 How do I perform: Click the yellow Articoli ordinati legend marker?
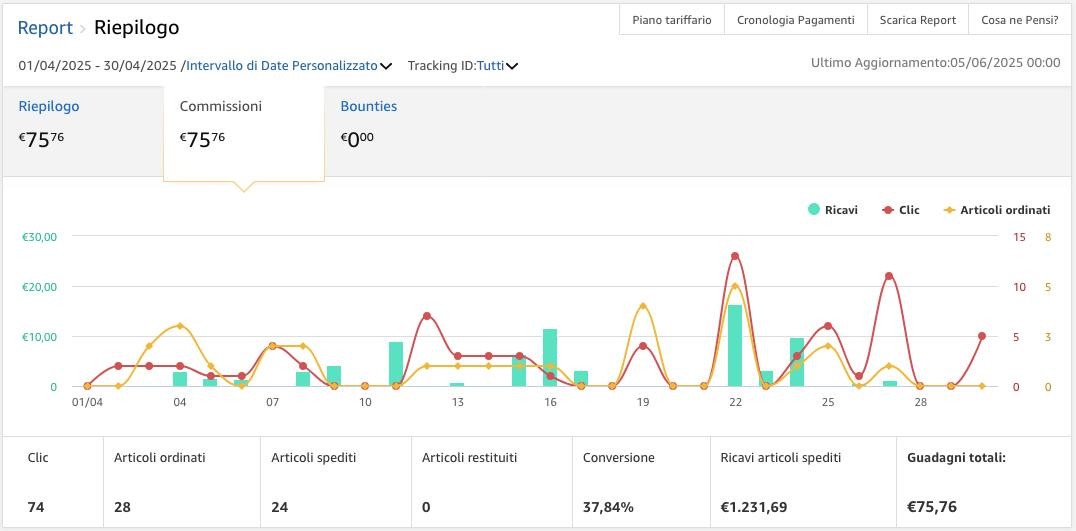click(x=950, y=210)
